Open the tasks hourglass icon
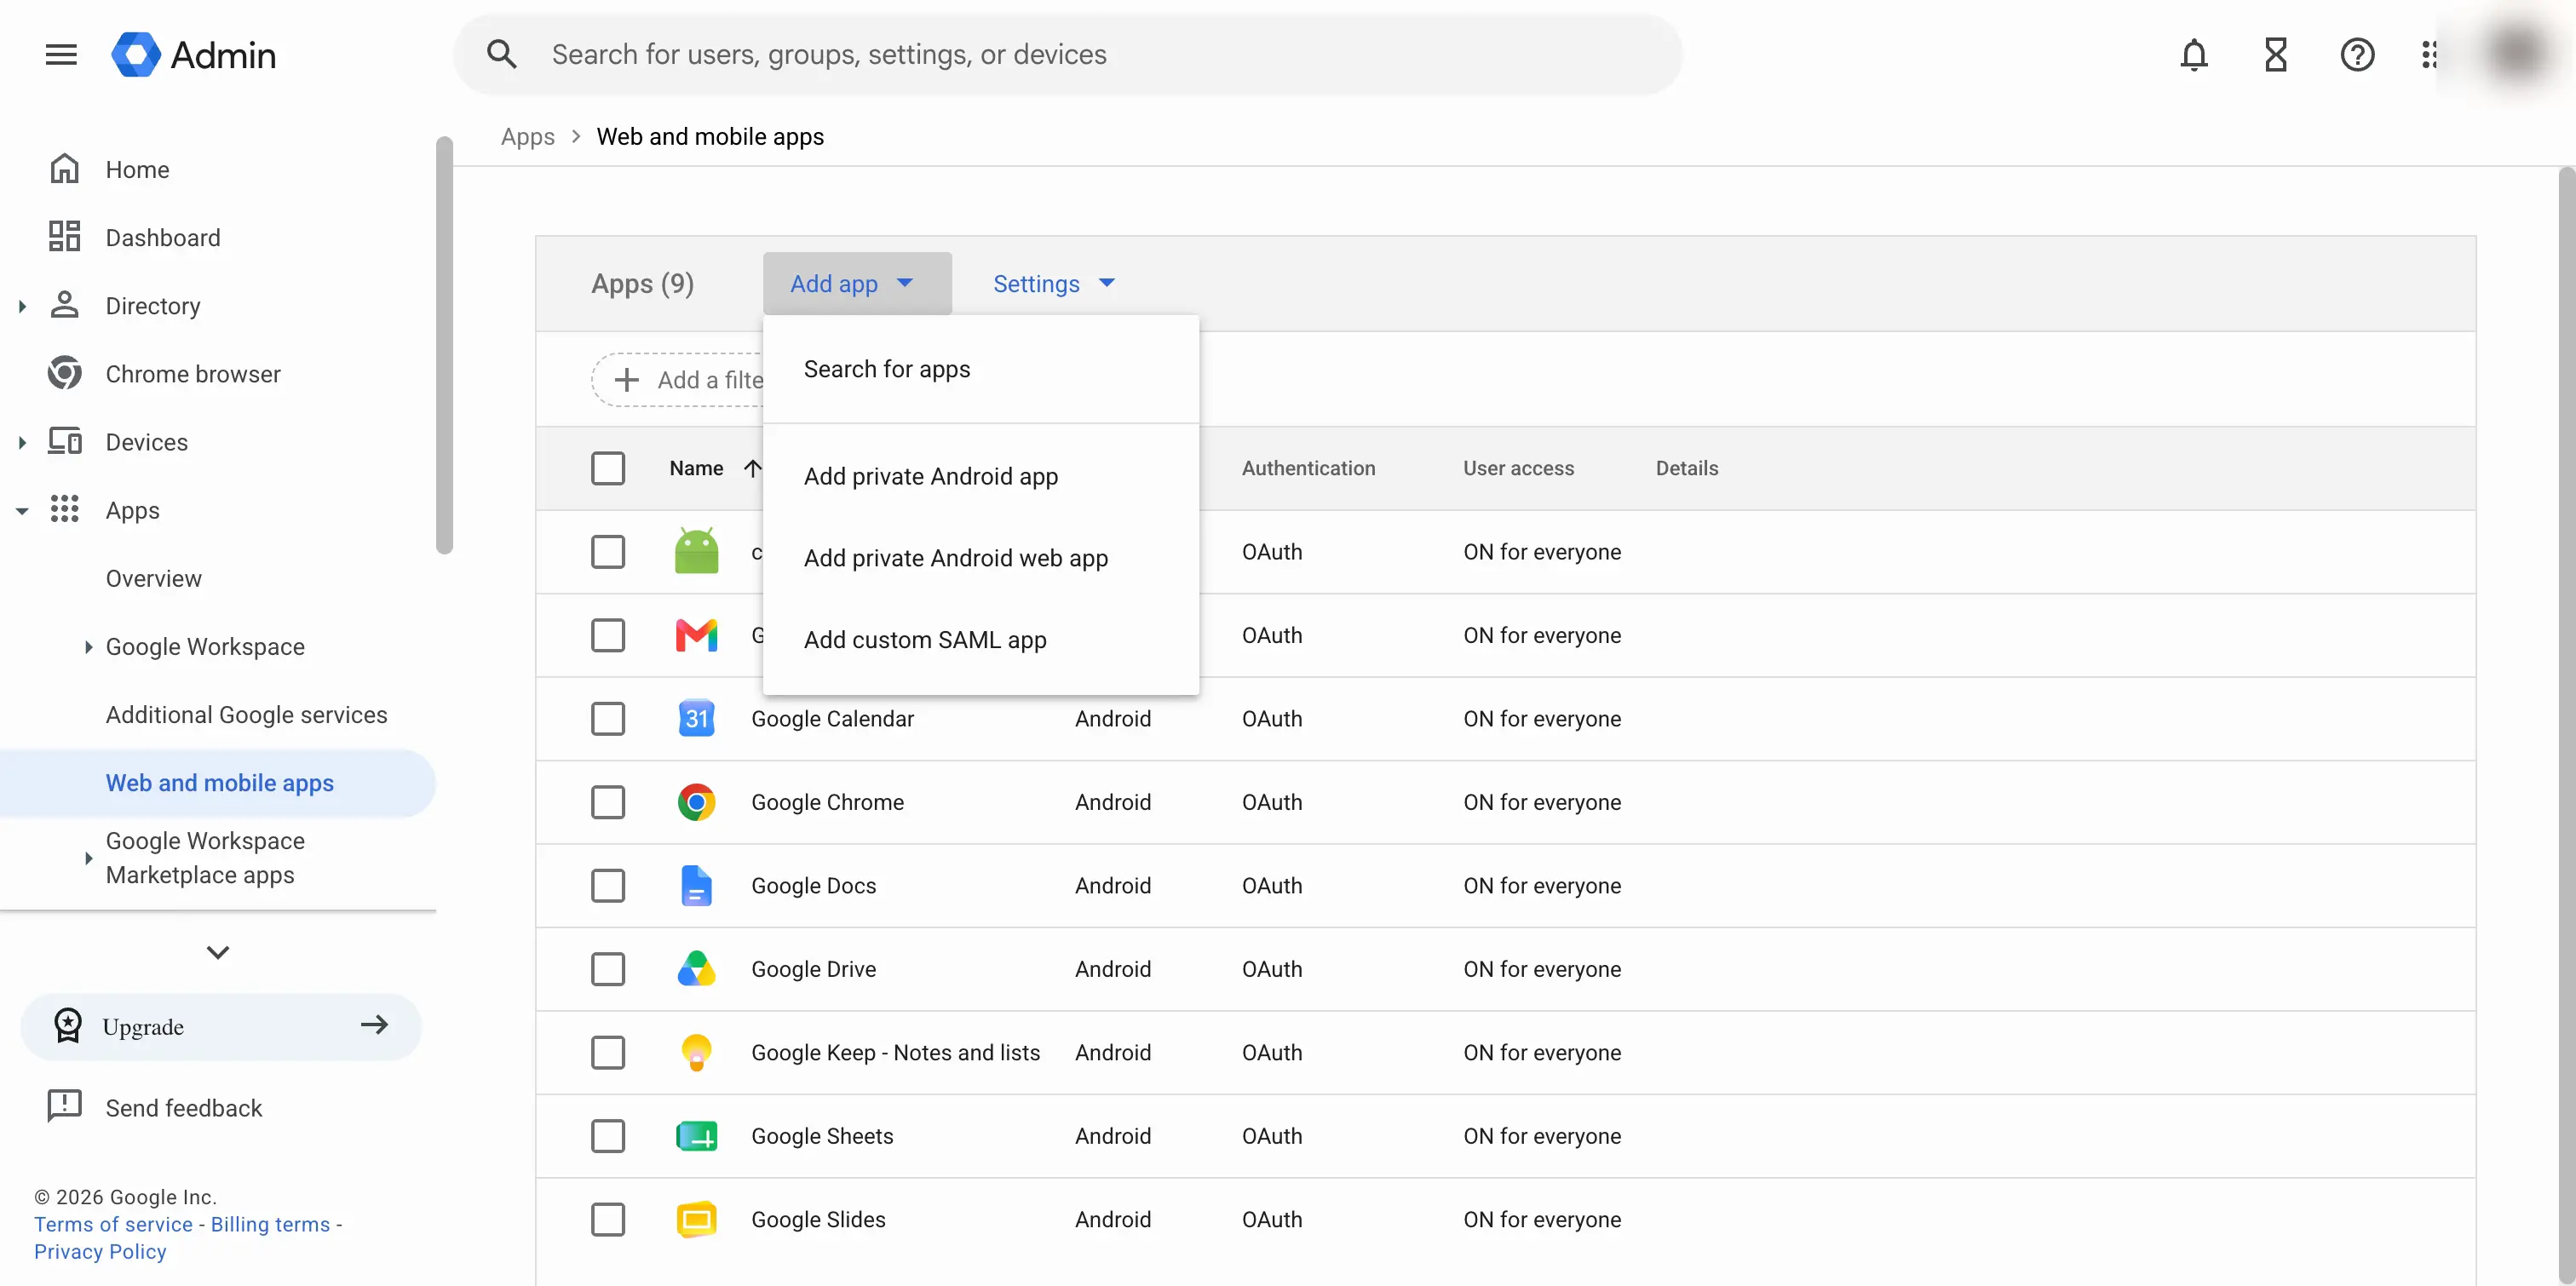Viewport: 2576px width, 1286px height. tap(2275, 54)
